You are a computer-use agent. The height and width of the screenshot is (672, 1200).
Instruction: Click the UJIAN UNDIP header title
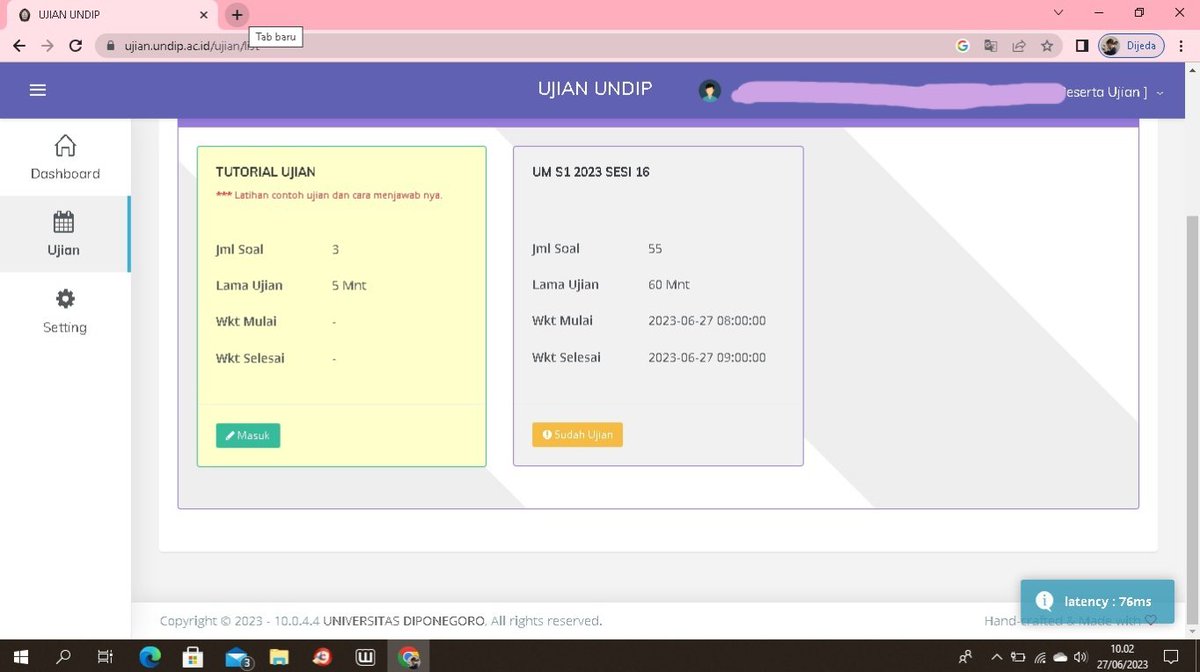tap(595, 89)
